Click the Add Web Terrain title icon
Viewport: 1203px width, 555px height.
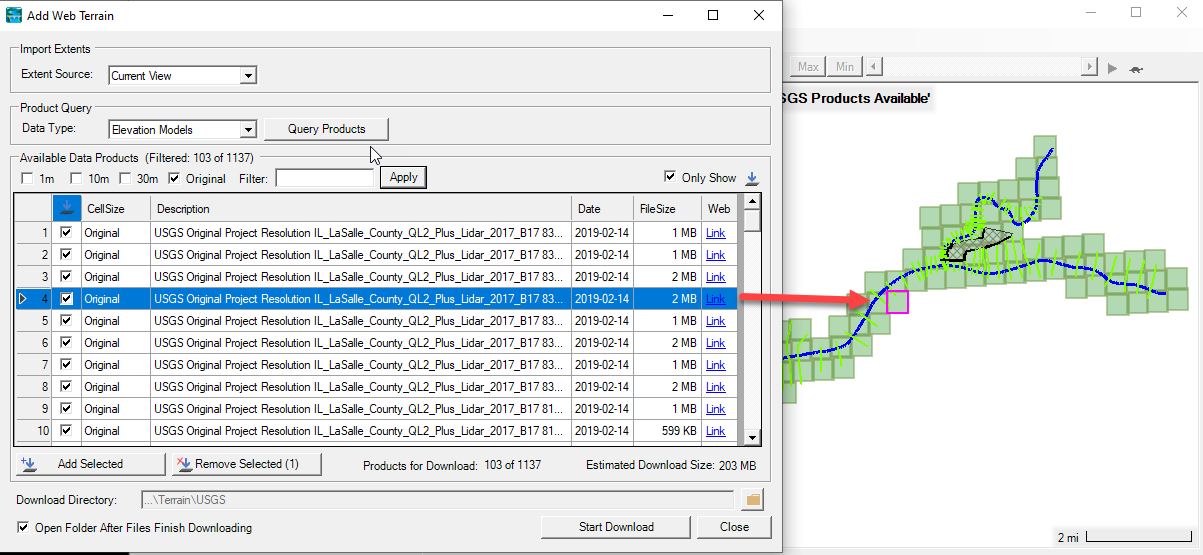[x=14, y=15]
